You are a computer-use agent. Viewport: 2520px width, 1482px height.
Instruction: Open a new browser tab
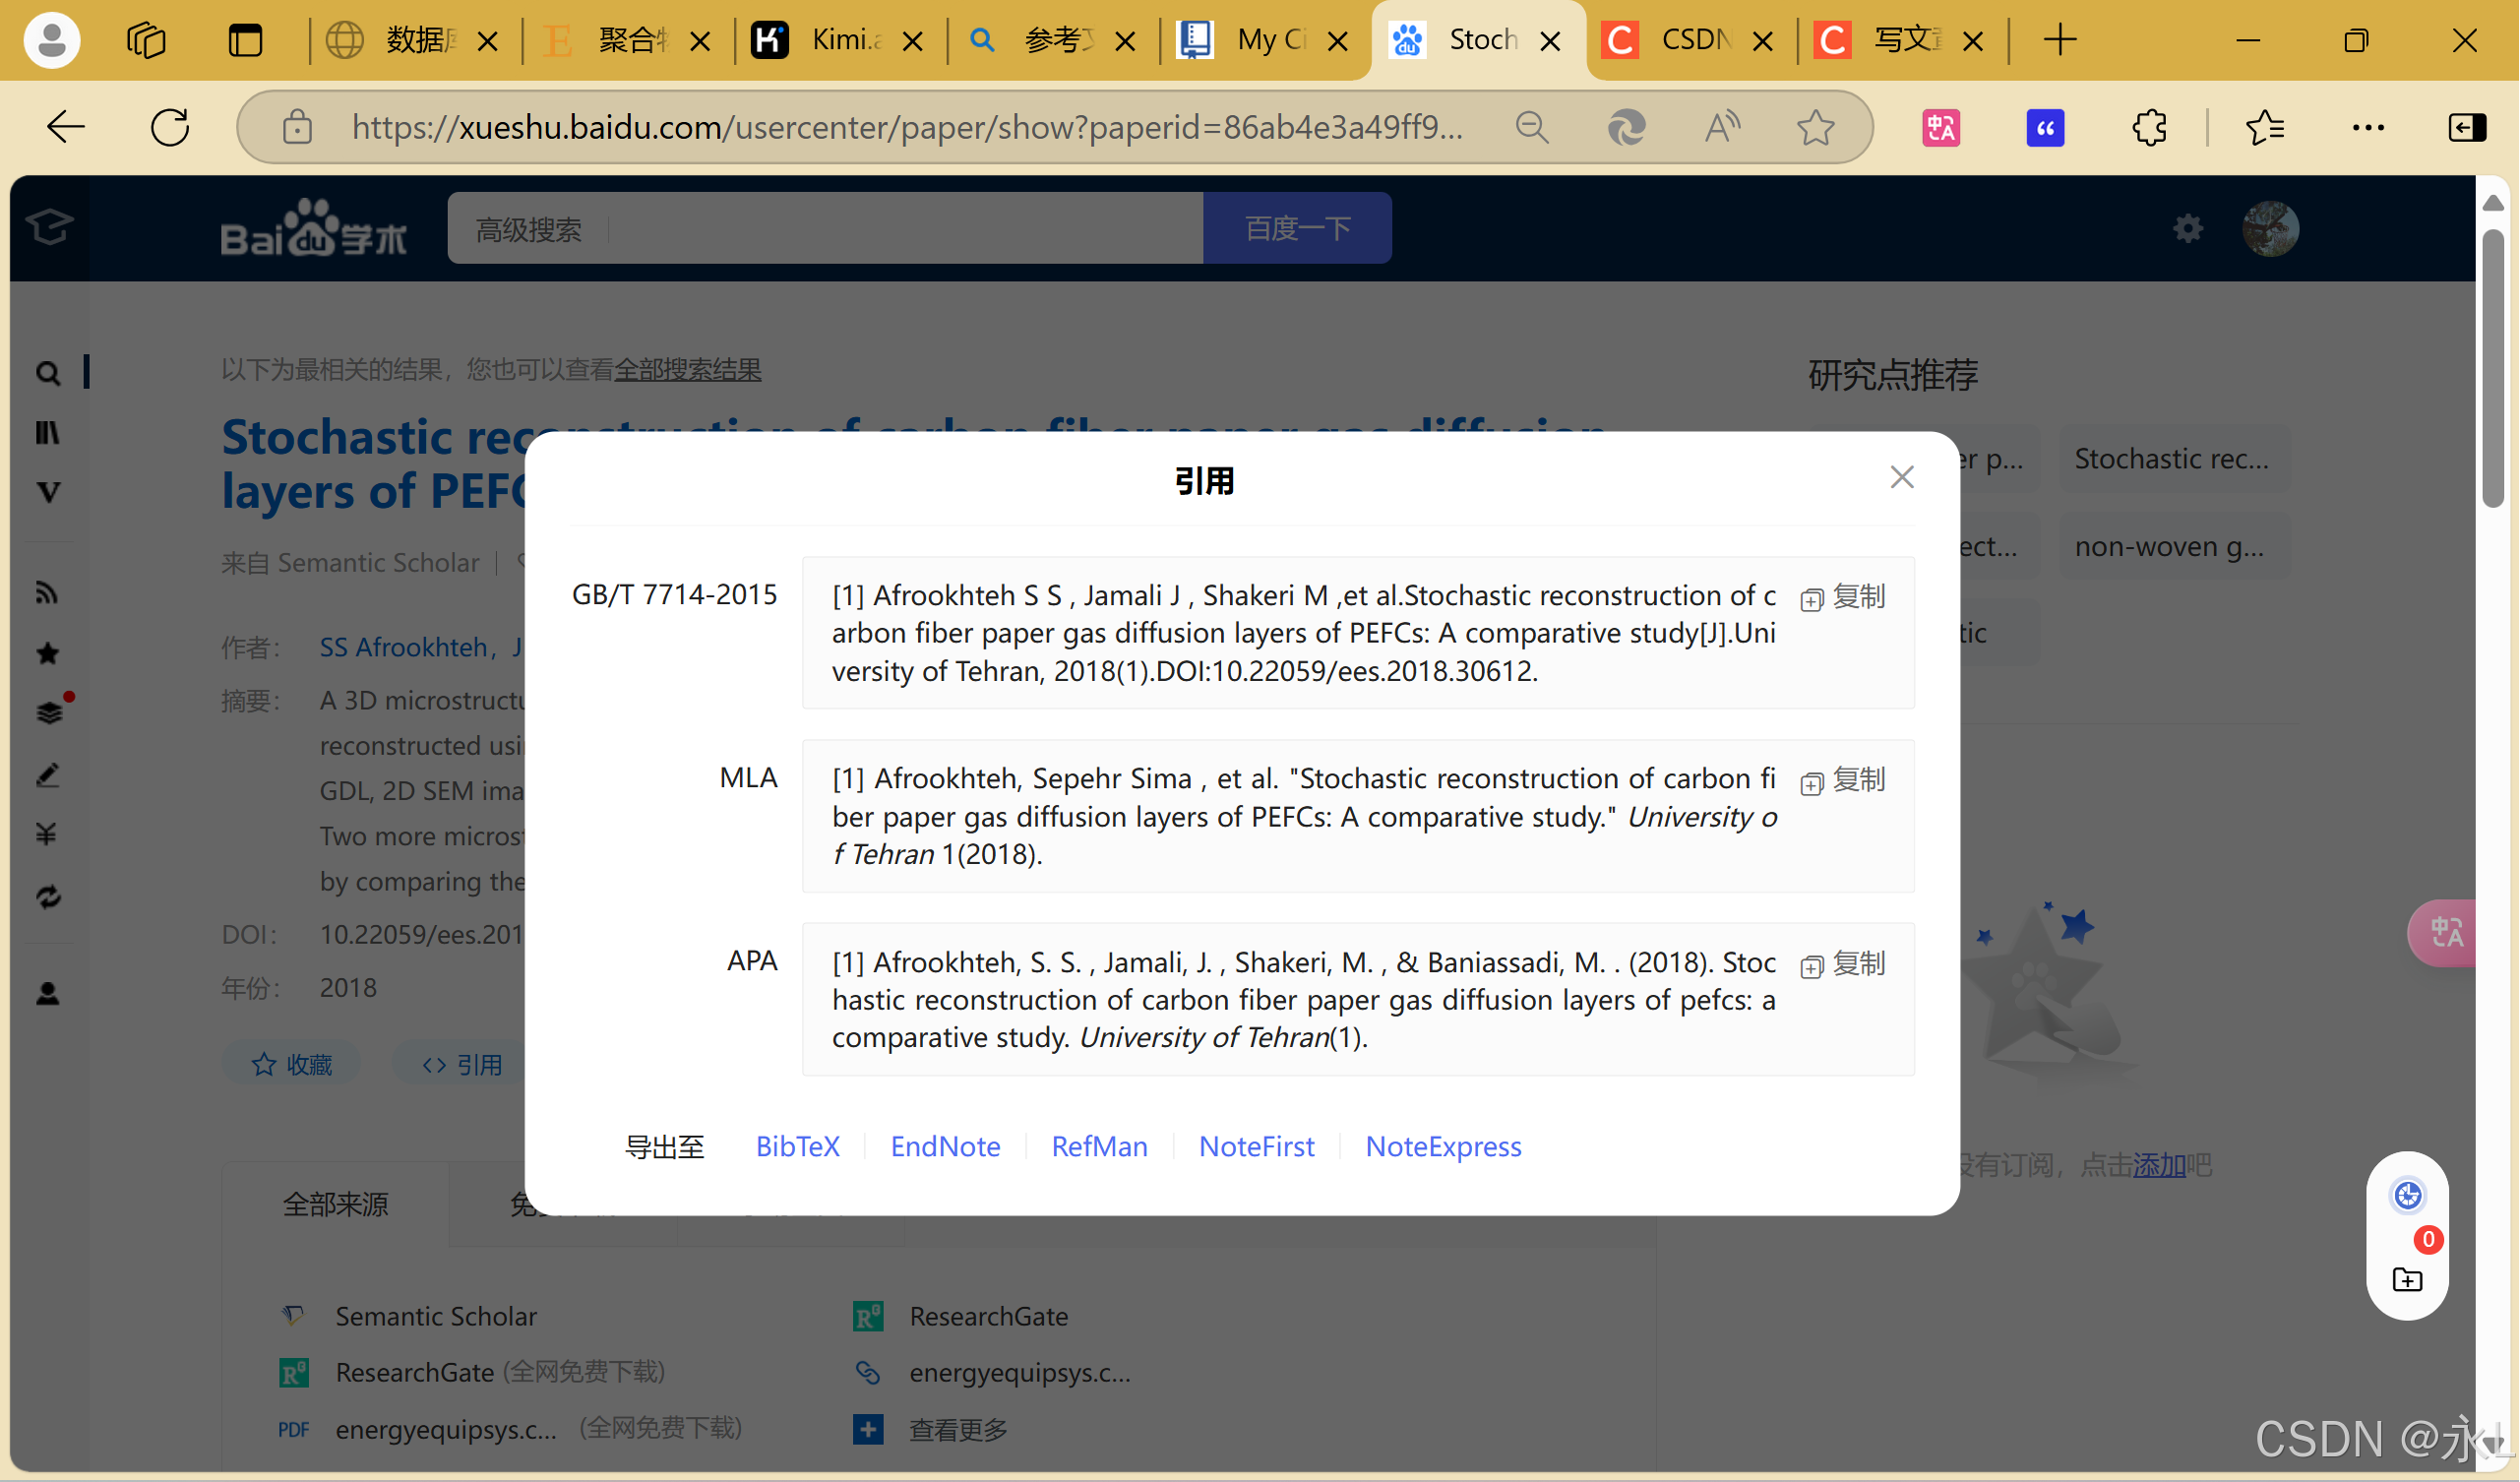coord(2060,40)
